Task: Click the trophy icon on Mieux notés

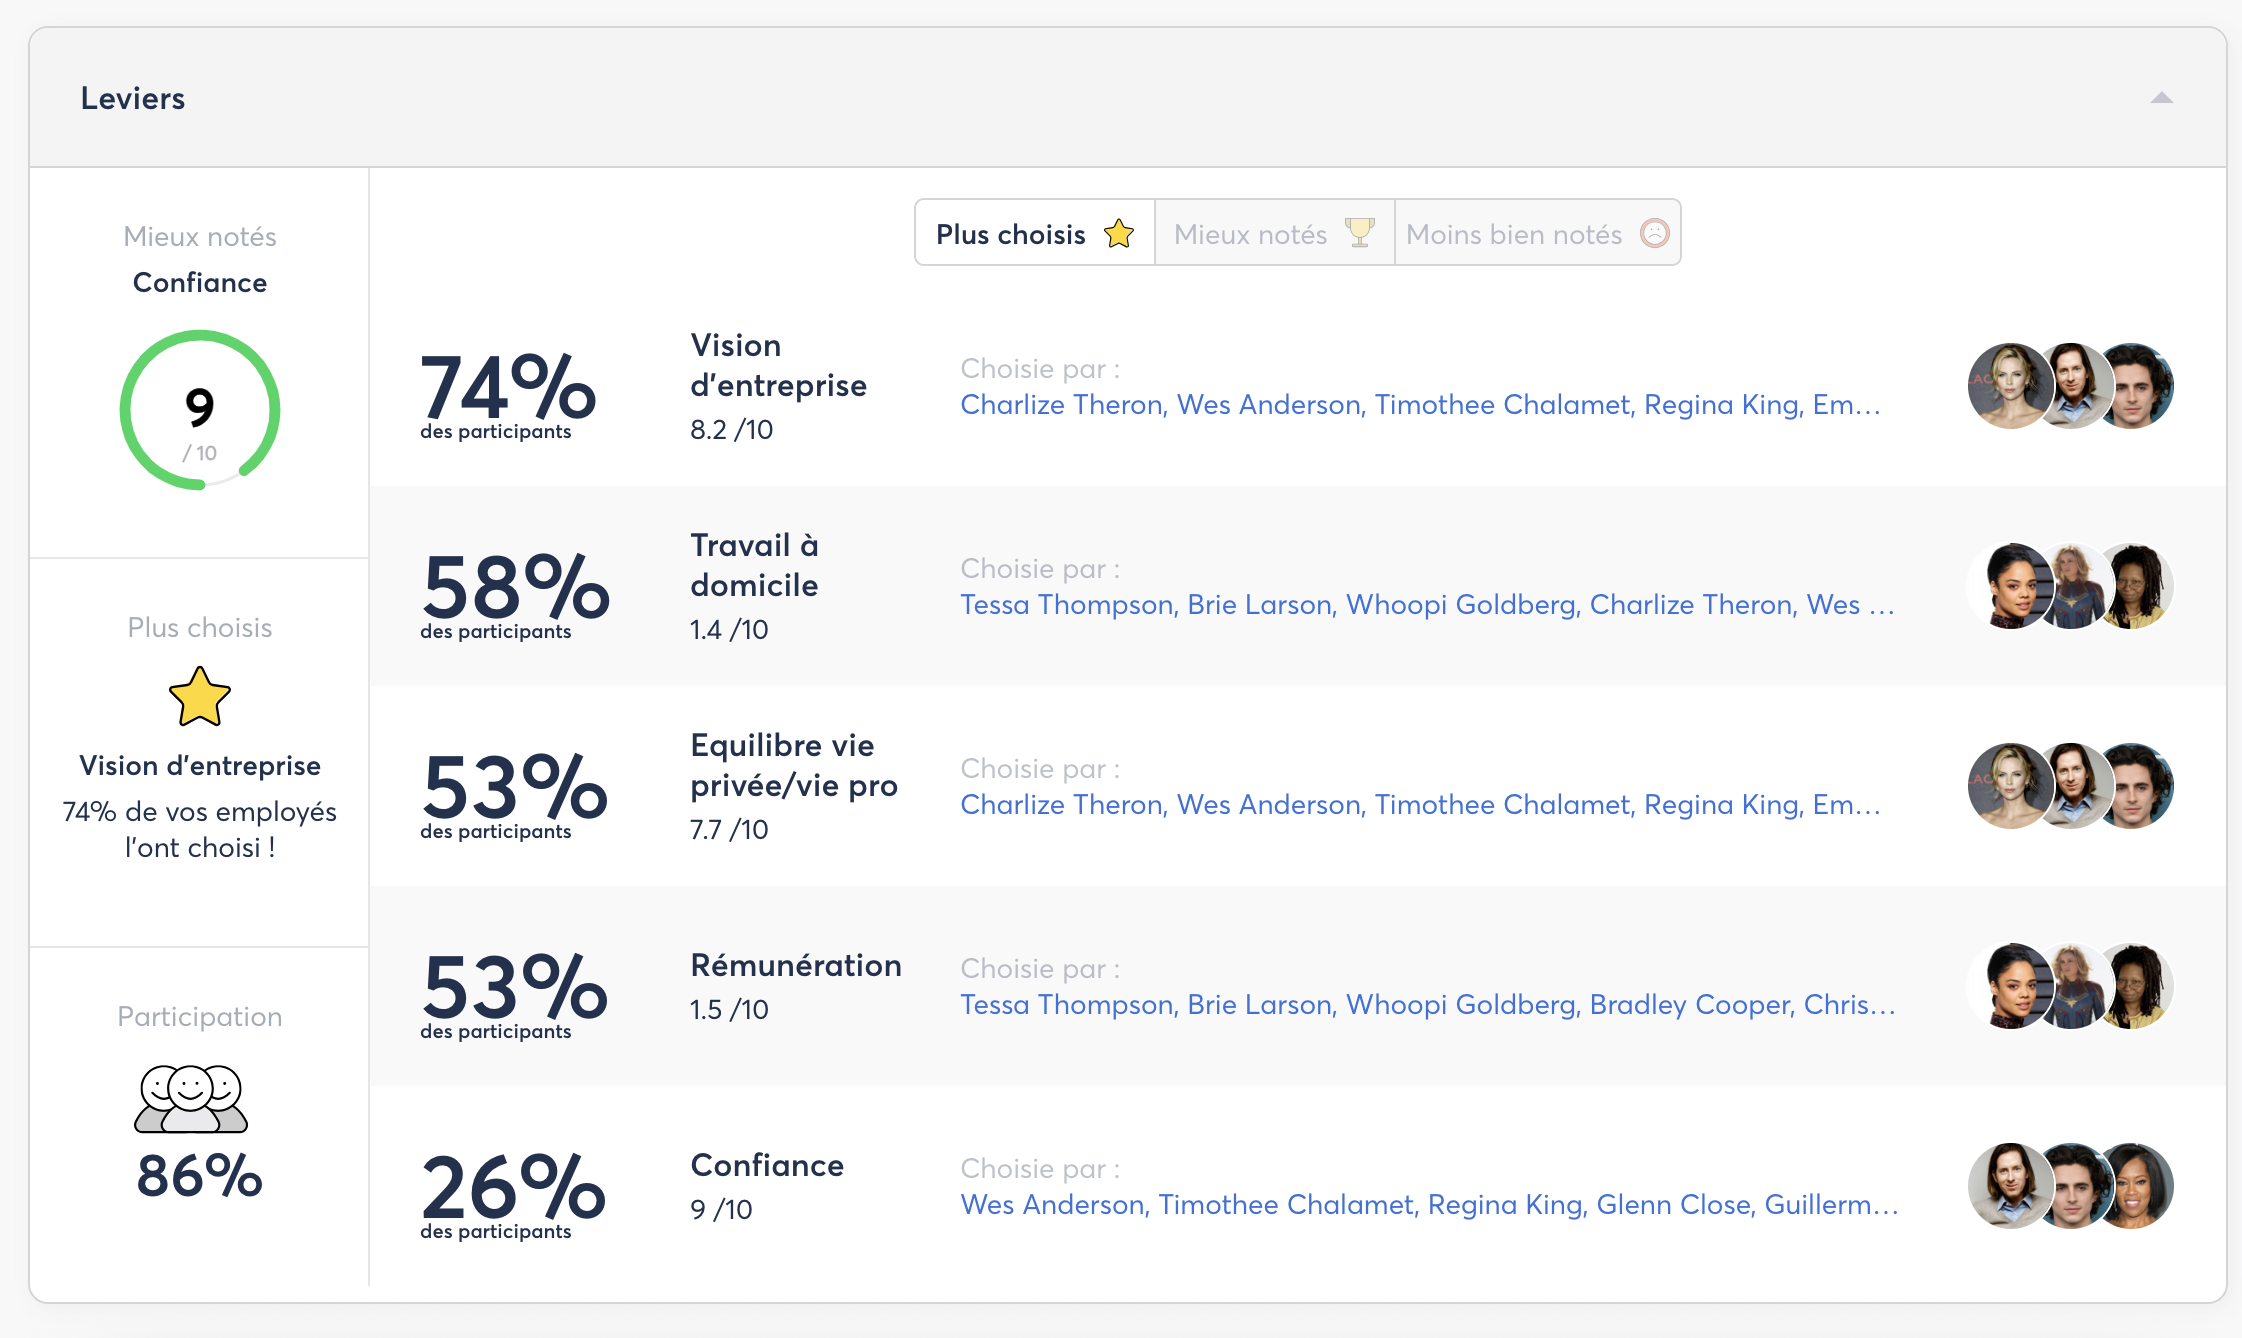Action: point(1359,233)
